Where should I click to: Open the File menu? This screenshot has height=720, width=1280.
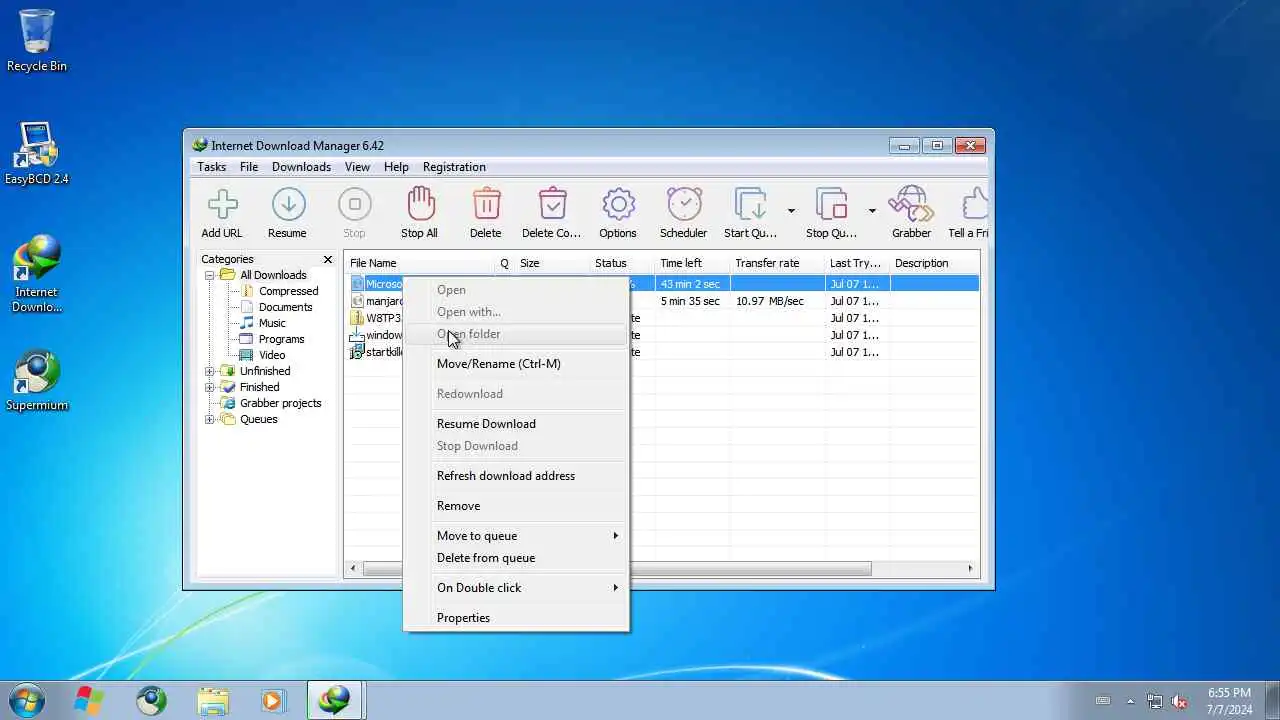(x=249, y=167)
